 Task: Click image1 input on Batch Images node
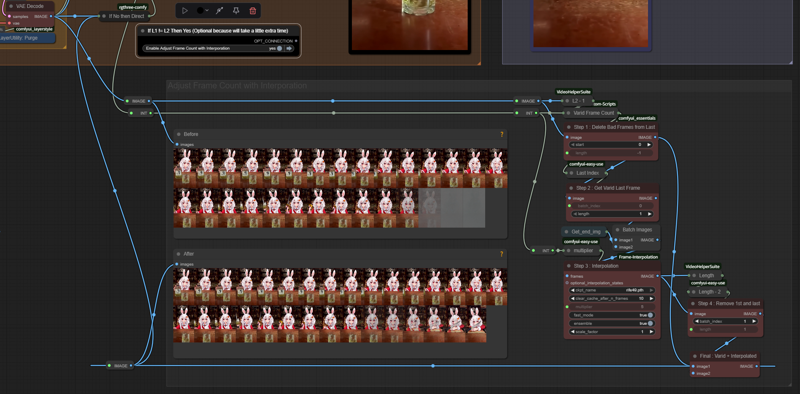(x=616, y=240)
